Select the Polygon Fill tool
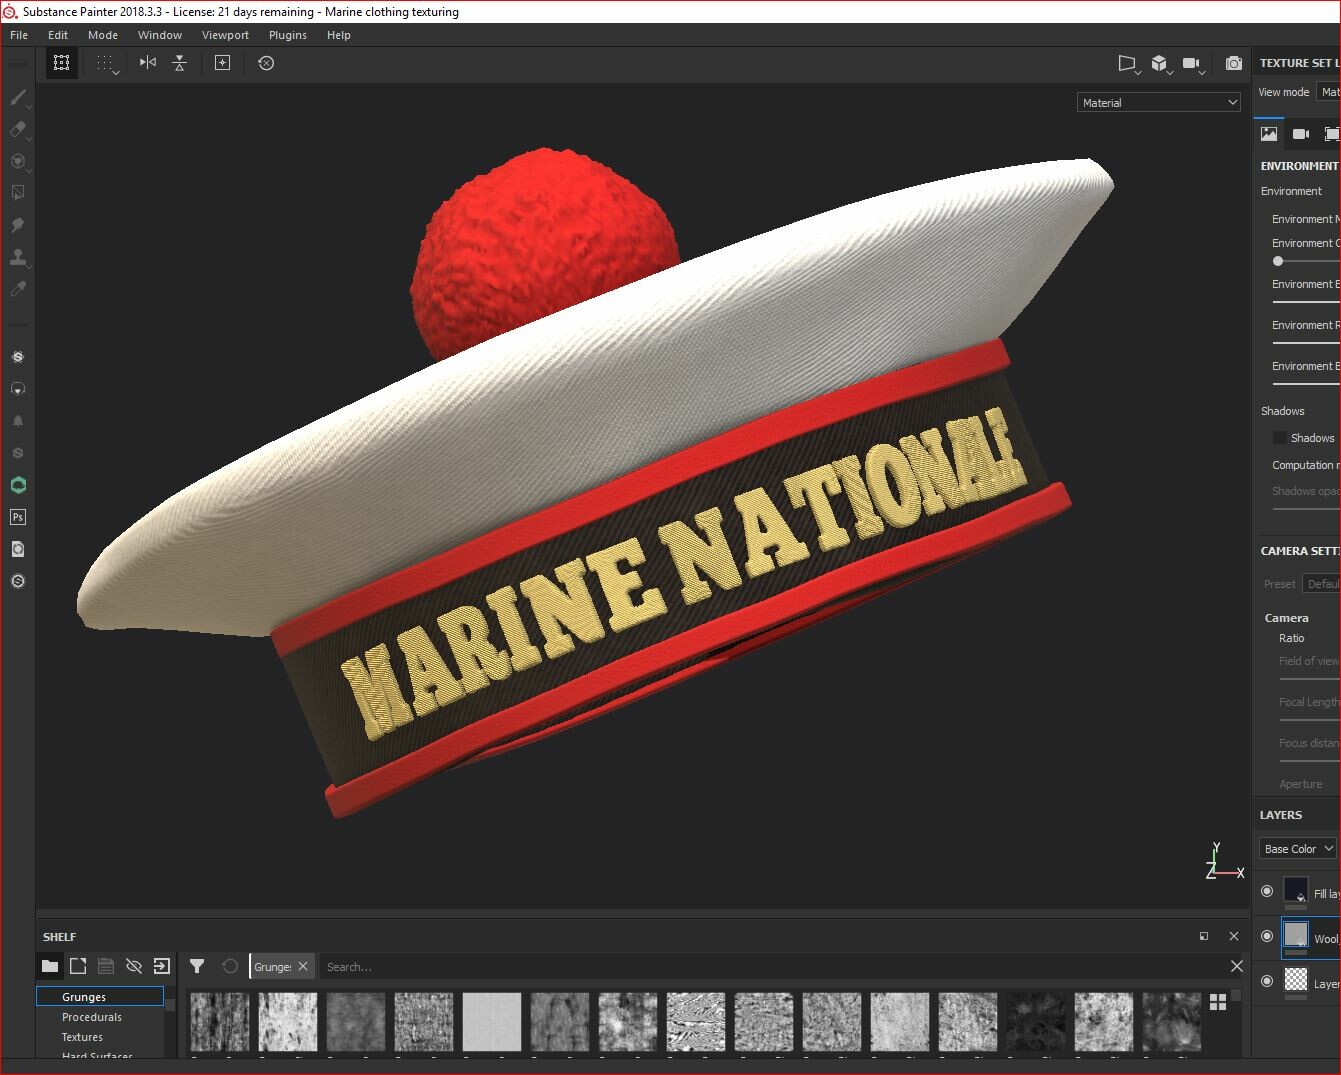This screenshot has width=1341, height=1075. pyautogui.click(x=18, y=193)
